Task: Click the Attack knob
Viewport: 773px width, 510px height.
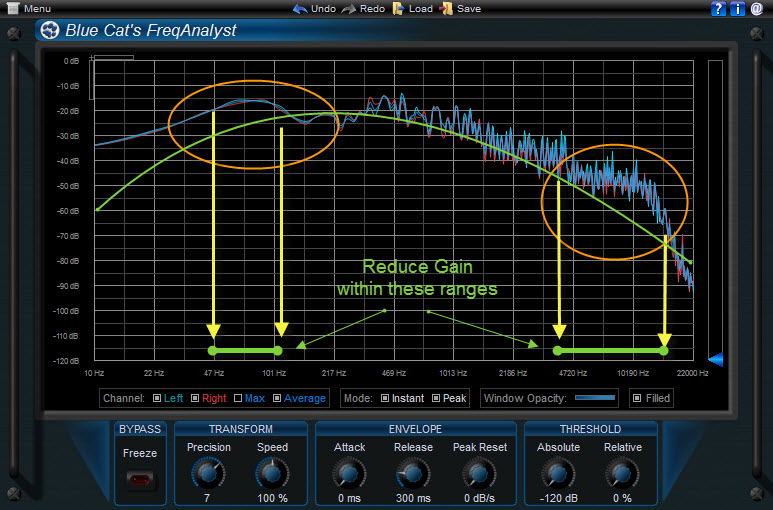Action: pos(349,473)
